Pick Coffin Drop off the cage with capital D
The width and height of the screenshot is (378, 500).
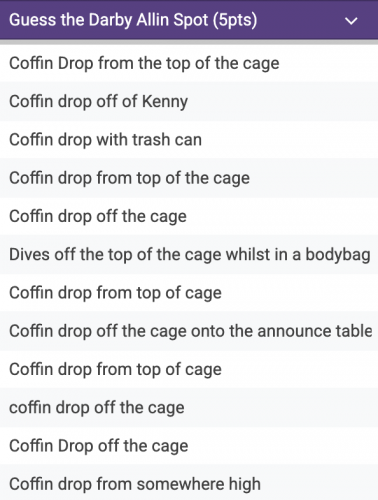[x=189, y=446]
